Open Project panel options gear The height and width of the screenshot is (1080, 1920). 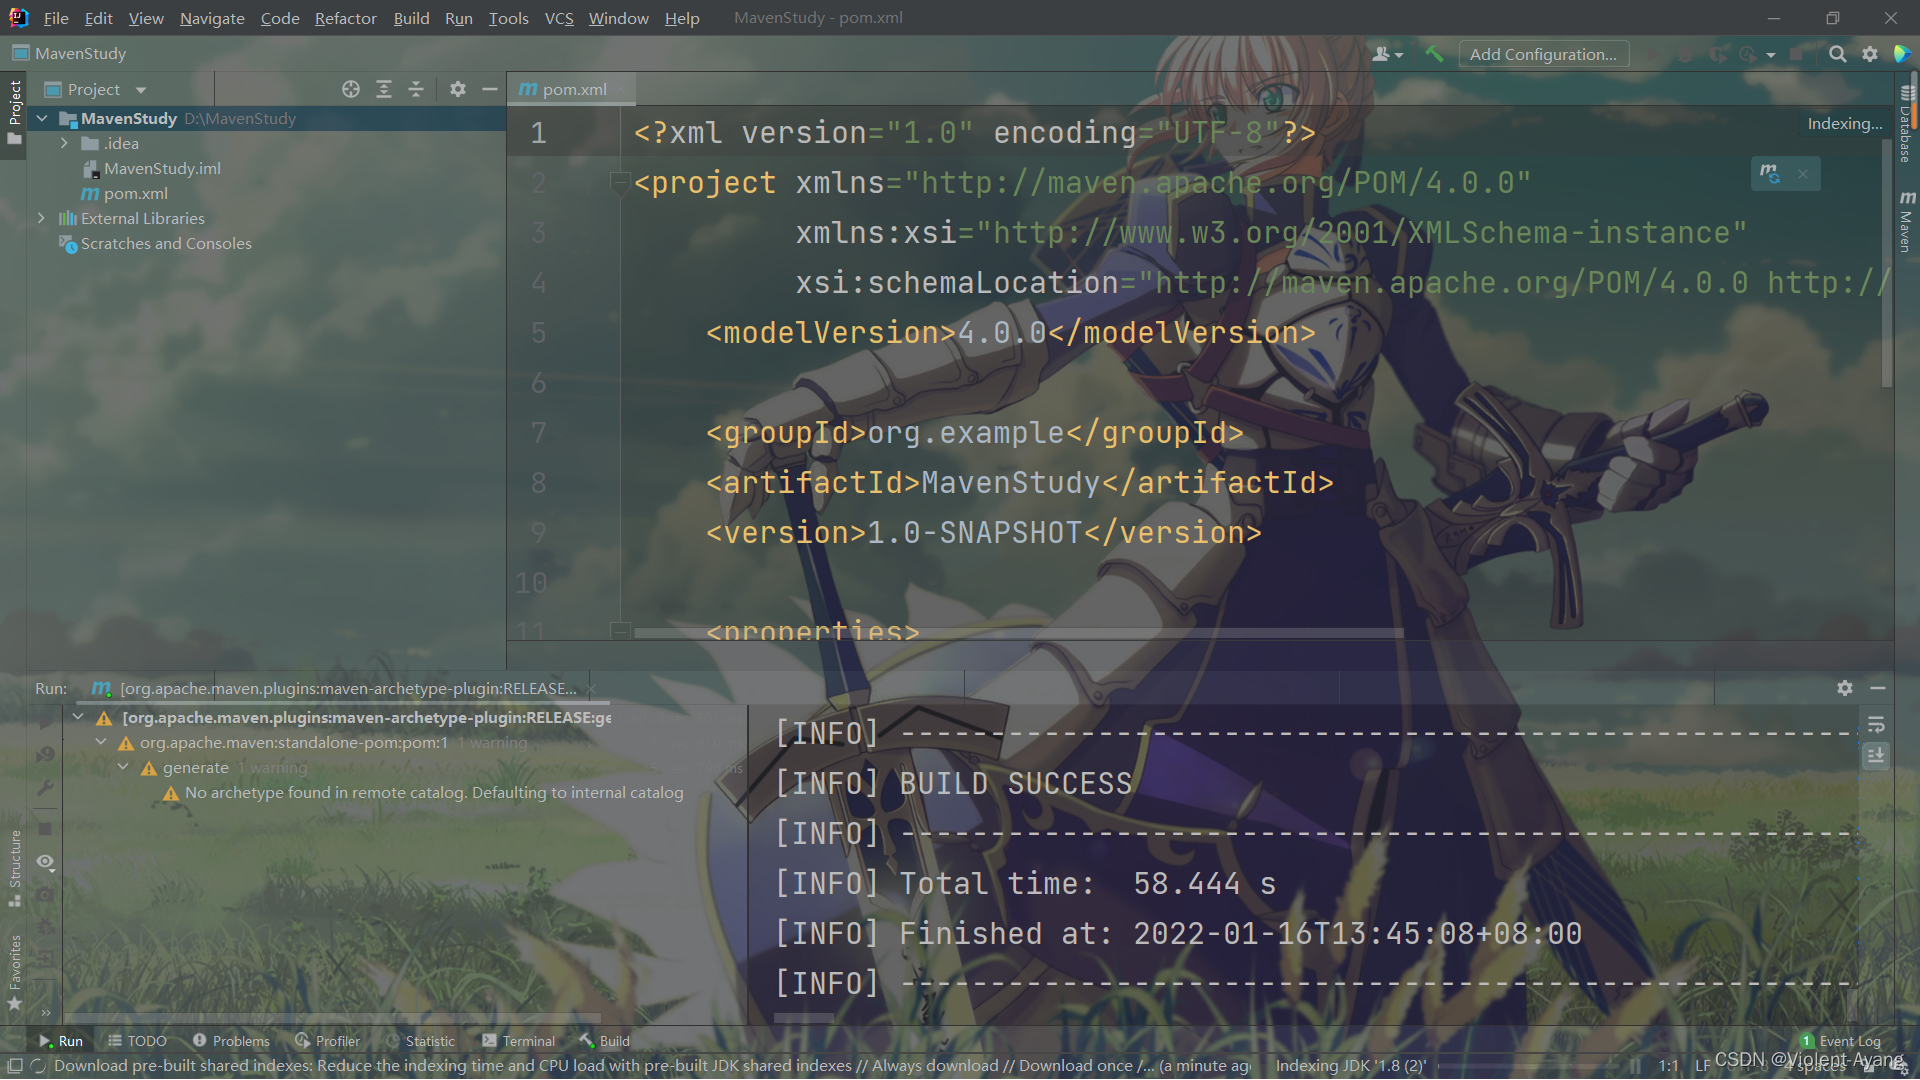coord(458,89)
